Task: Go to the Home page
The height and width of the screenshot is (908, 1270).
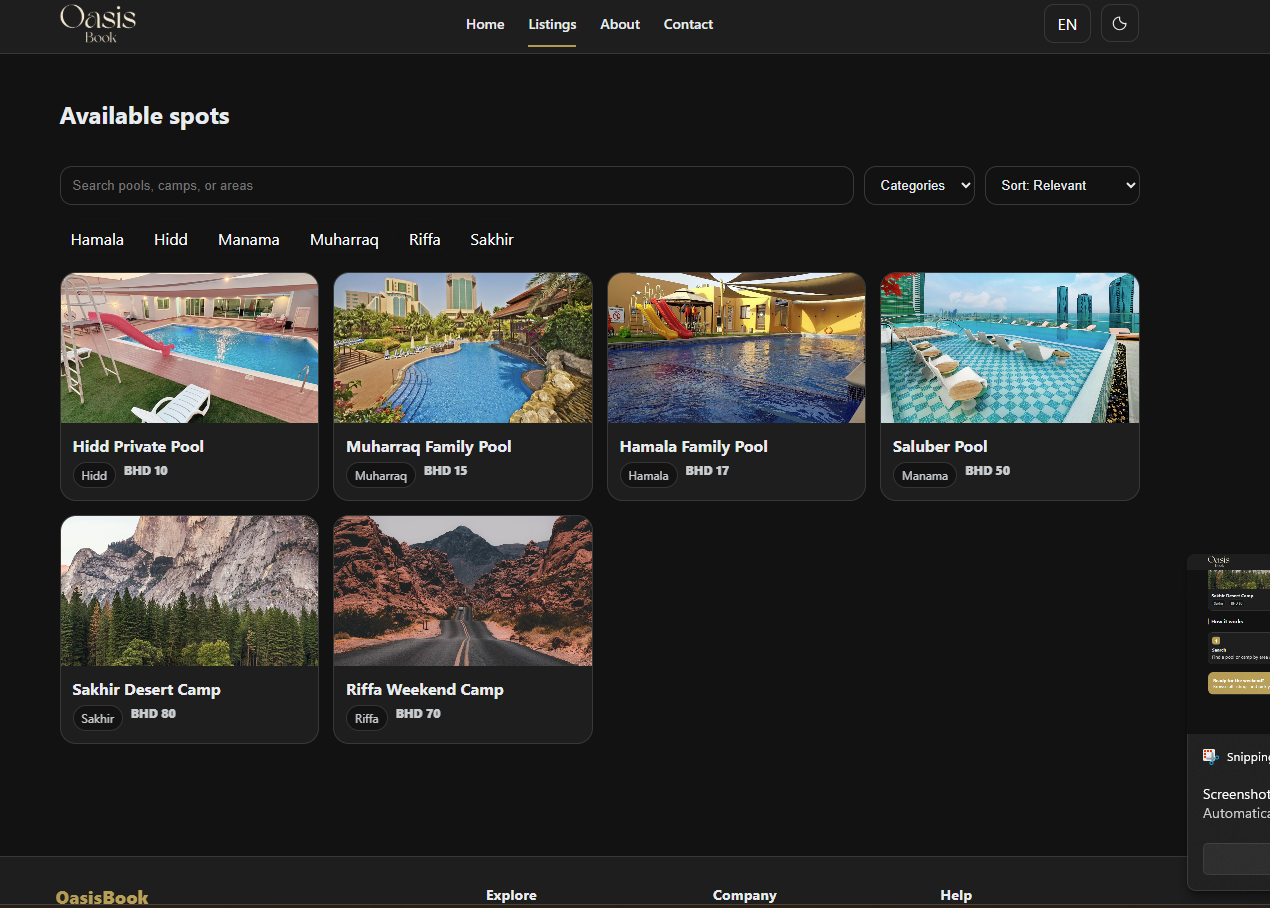Action: [485, 24]
